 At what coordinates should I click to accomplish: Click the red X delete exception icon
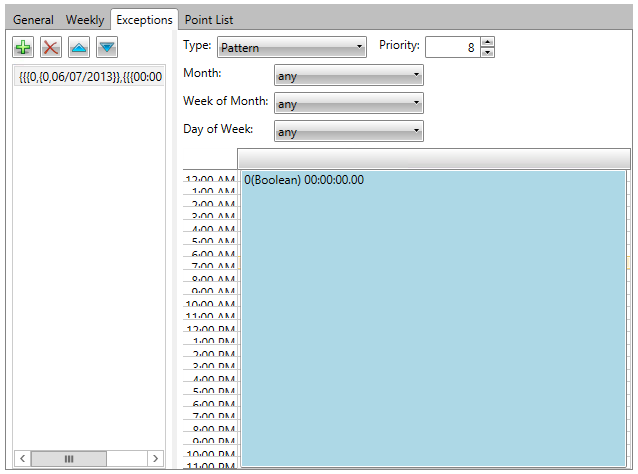[x=51, y=48]
